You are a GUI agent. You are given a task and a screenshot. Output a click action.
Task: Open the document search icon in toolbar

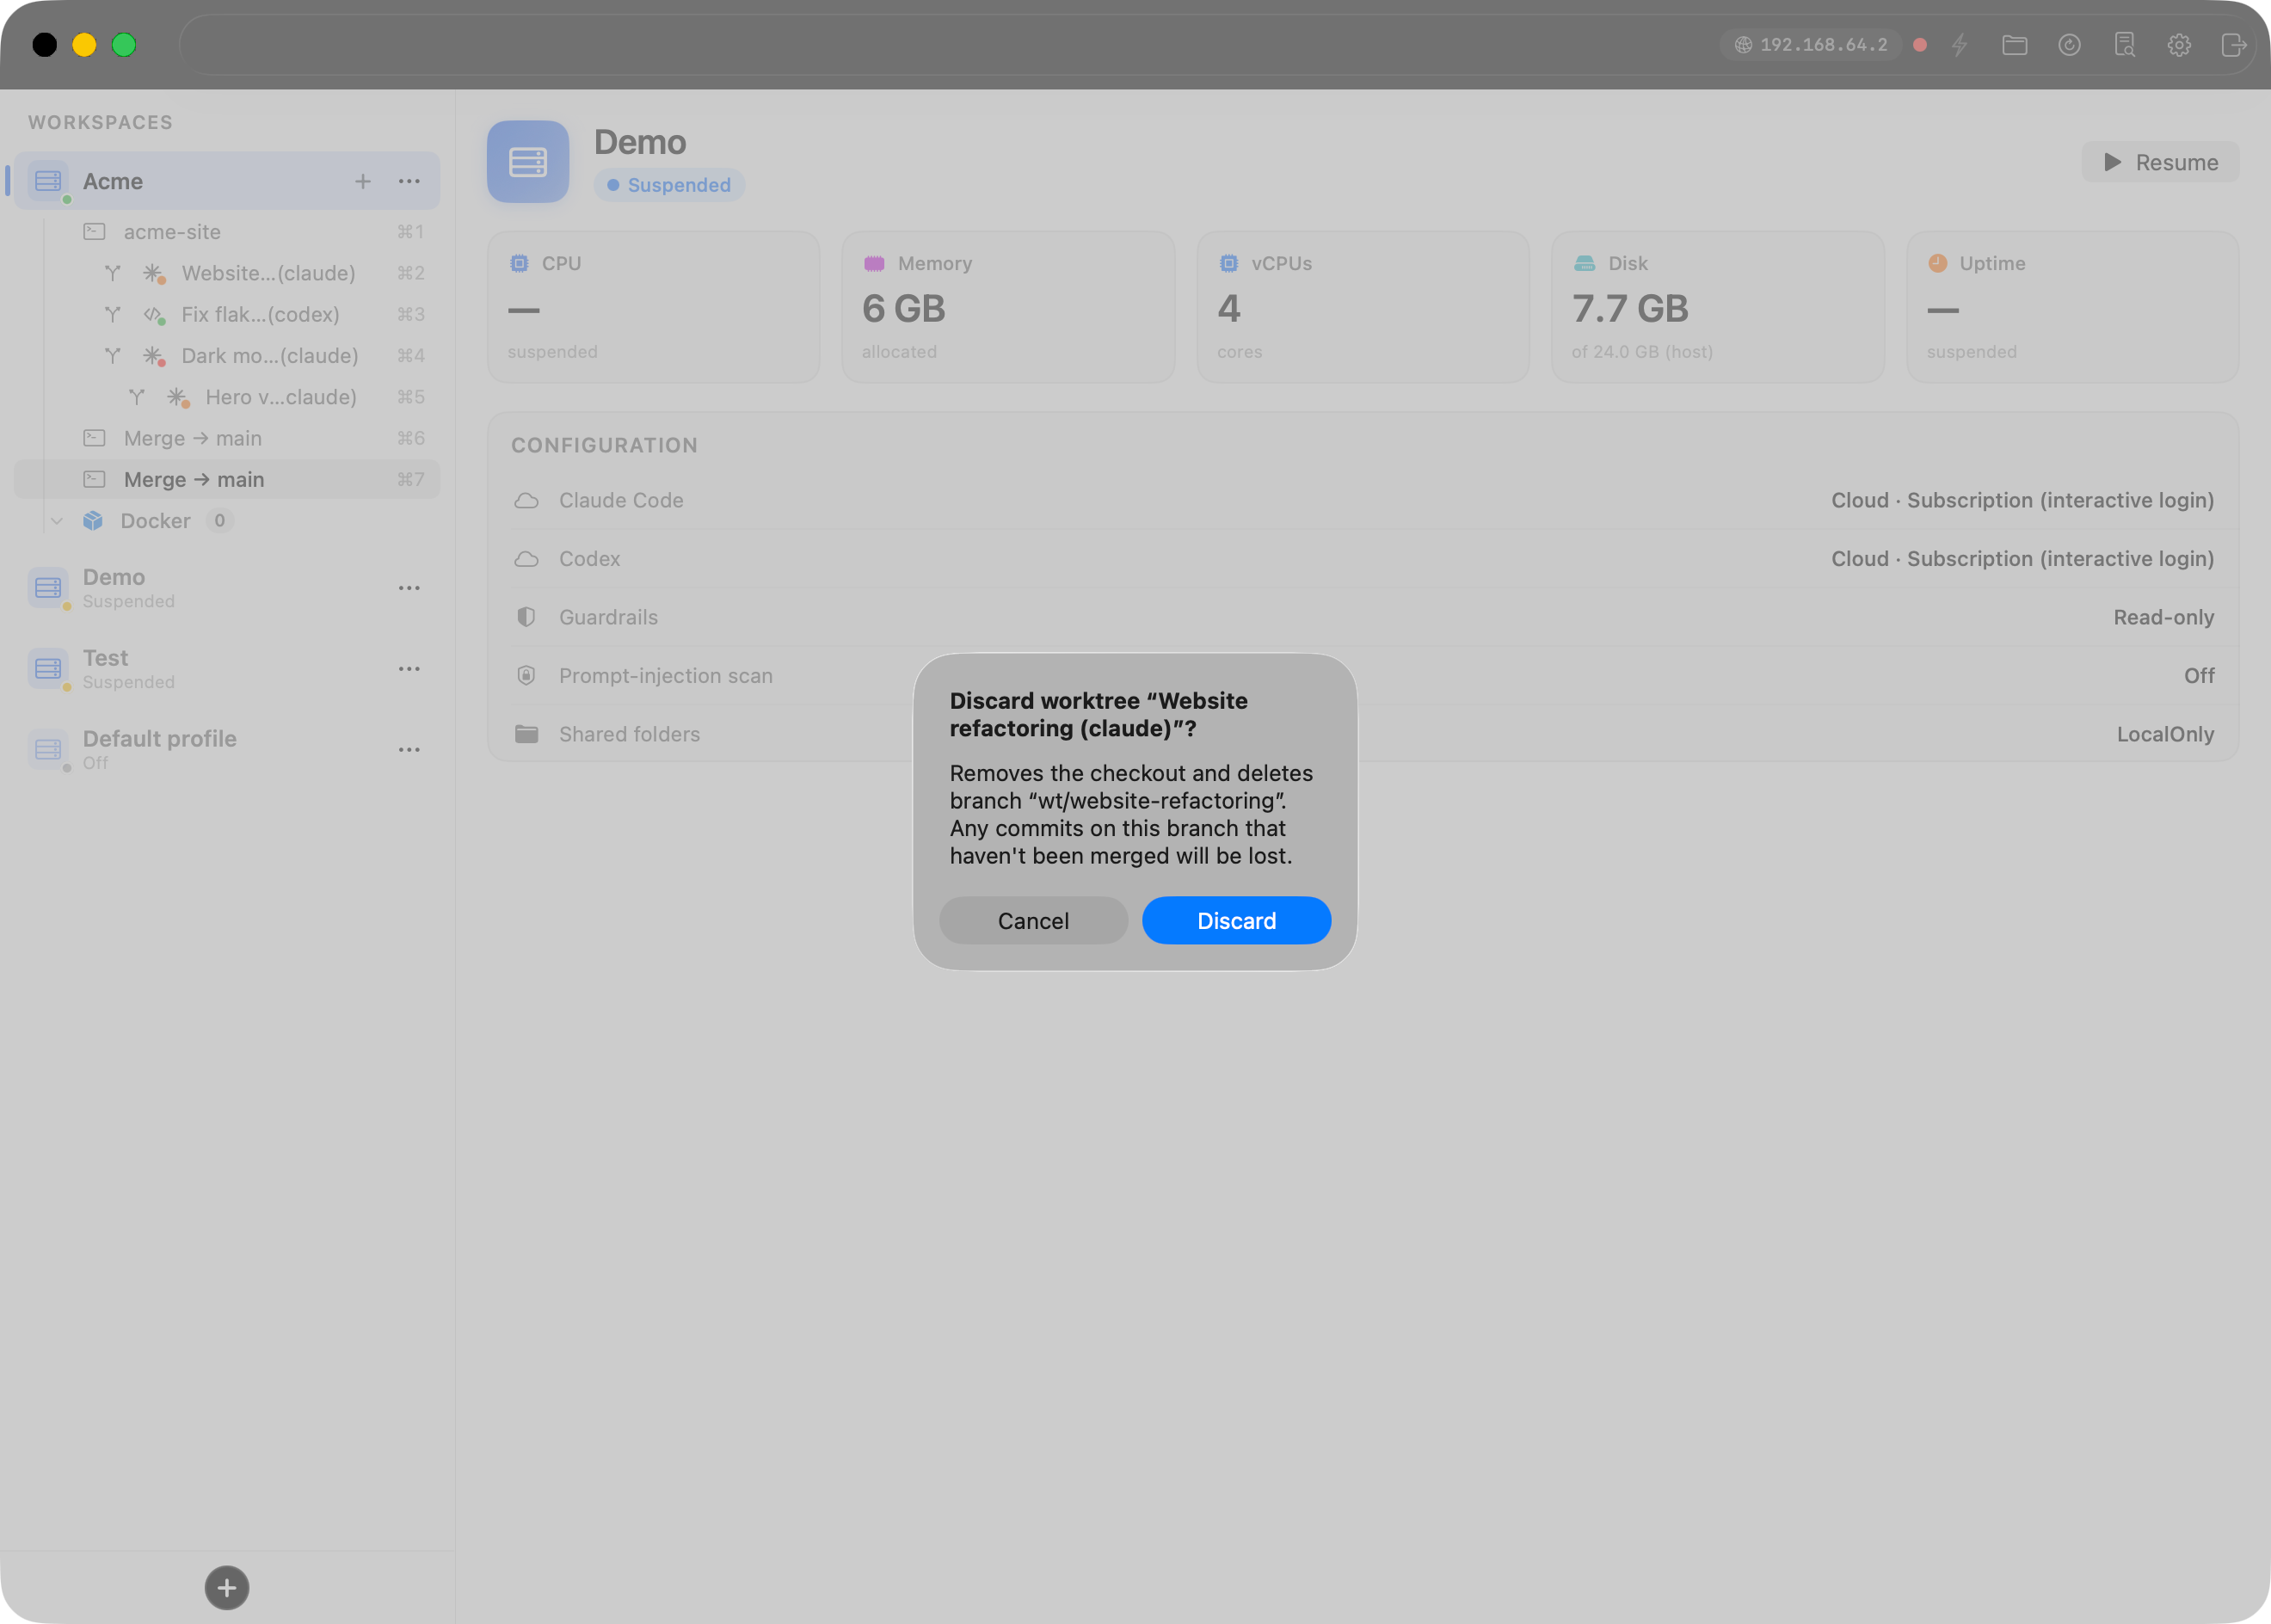(2124, 45)
